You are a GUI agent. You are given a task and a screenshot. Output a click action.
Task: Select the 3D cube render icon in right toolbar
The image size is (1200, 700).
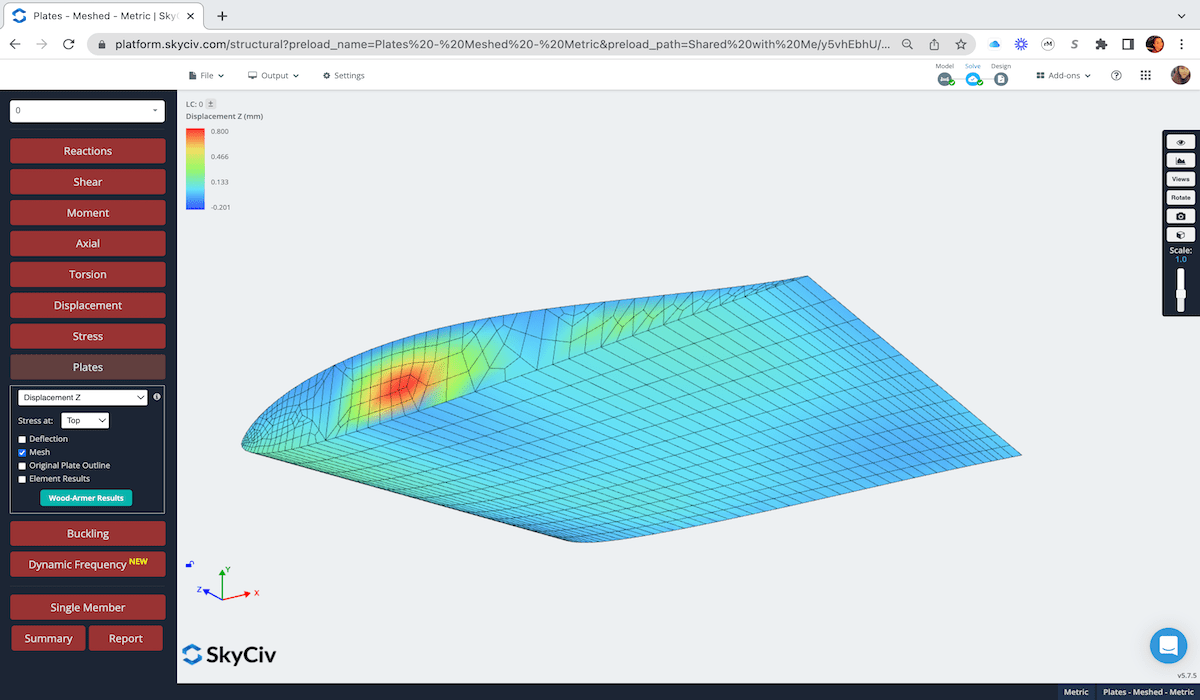(1180, 234)
